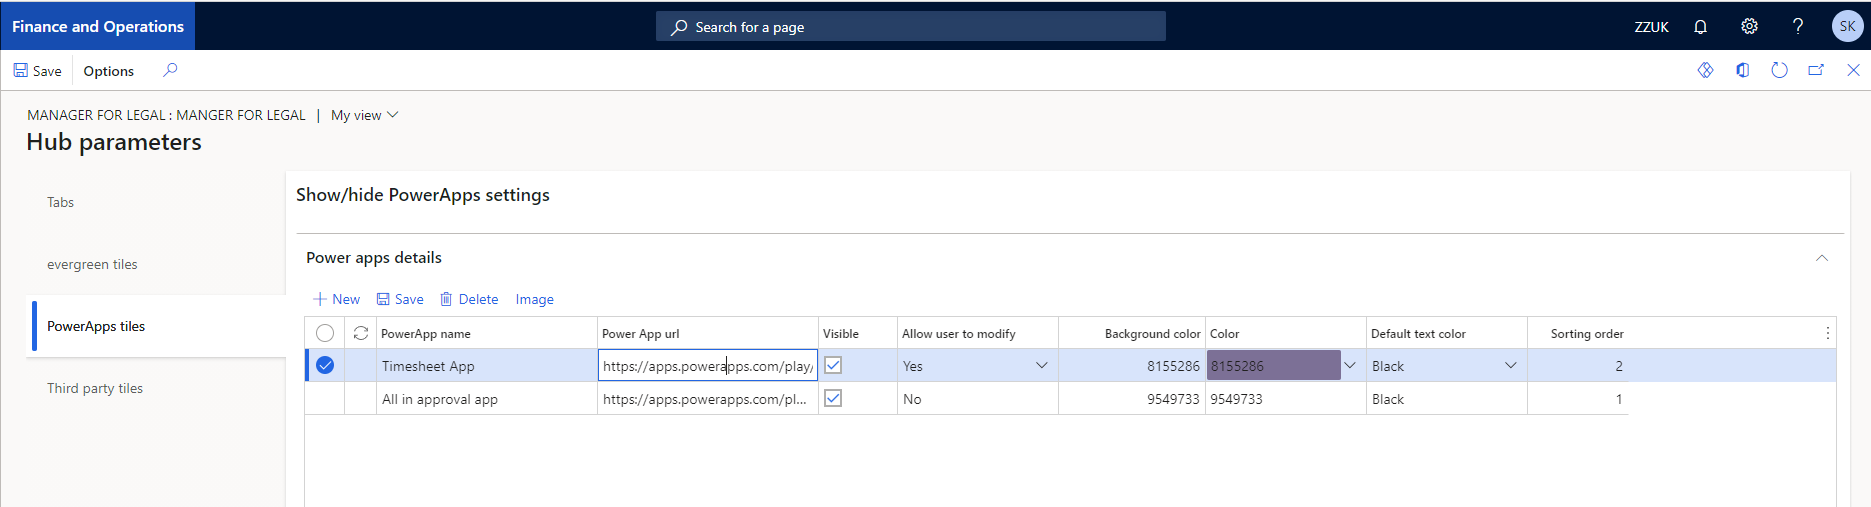This screenshot has width=1871, height=507.
Task: Uncheck Visible for All in approval app
Action: pyautogui.click(x=833, y=398)
